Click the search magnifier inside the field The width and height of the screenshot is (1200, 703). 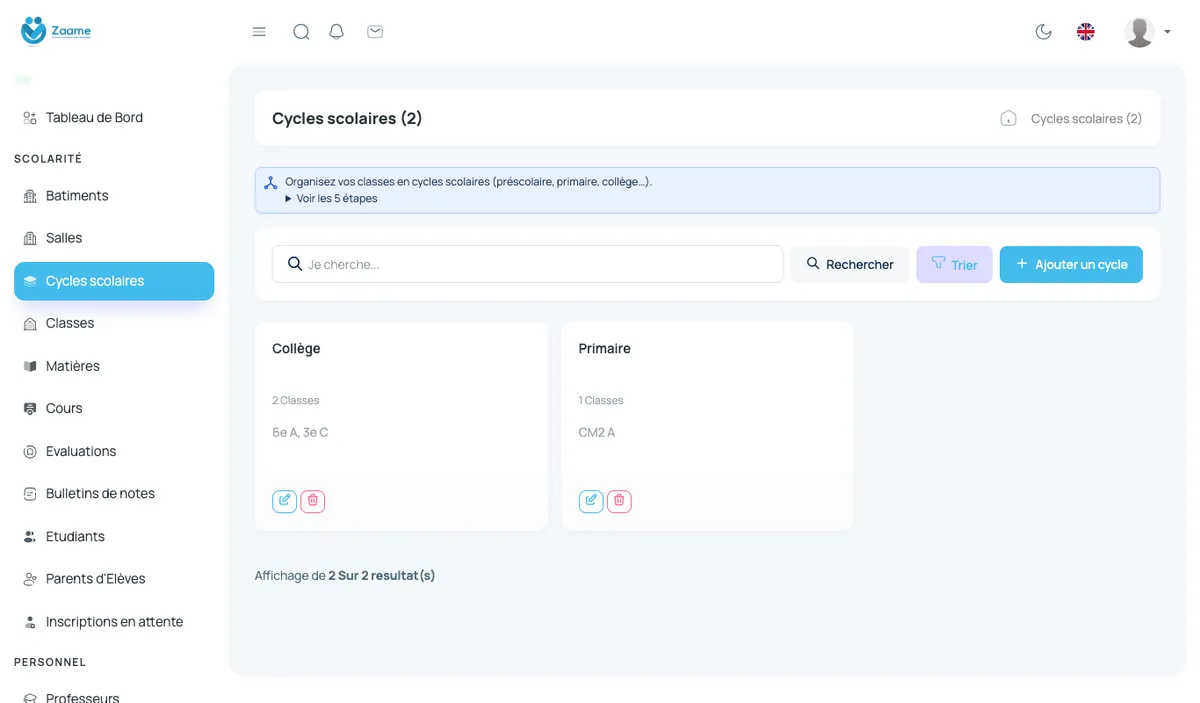(x=295, y=264)
